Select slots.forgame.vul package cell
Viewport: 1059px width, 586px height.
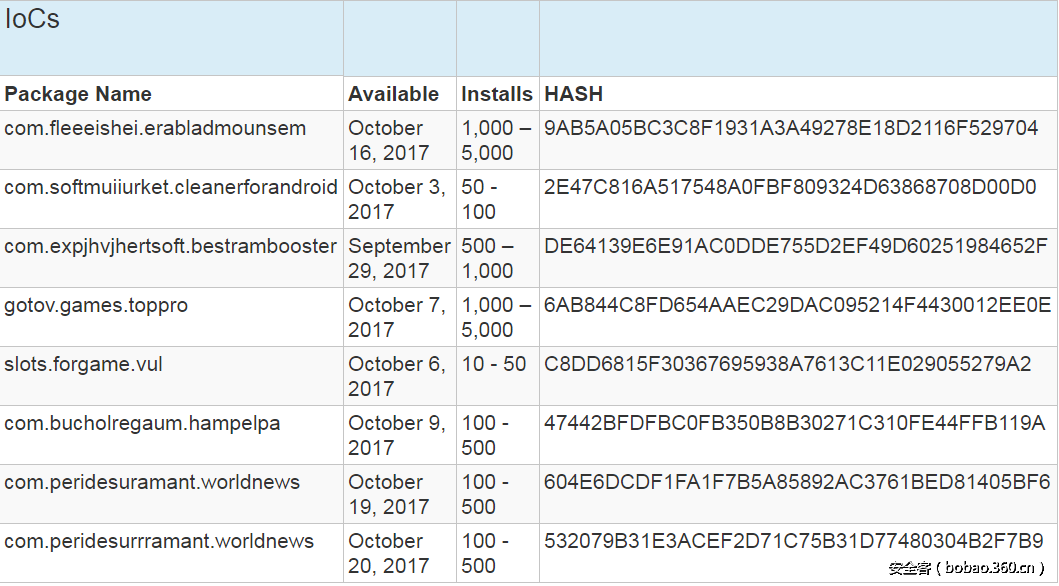83,364
